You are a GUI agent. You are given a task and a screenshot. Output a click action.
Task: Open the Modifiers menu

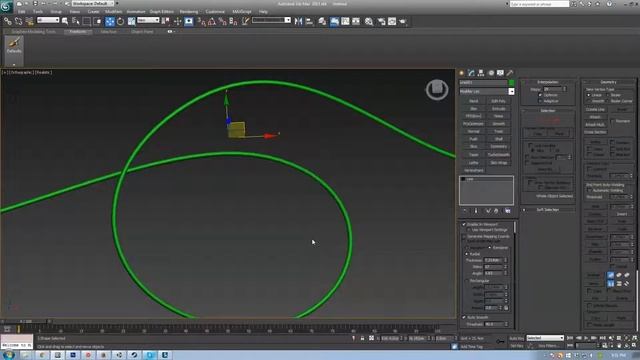click(113, 11)
